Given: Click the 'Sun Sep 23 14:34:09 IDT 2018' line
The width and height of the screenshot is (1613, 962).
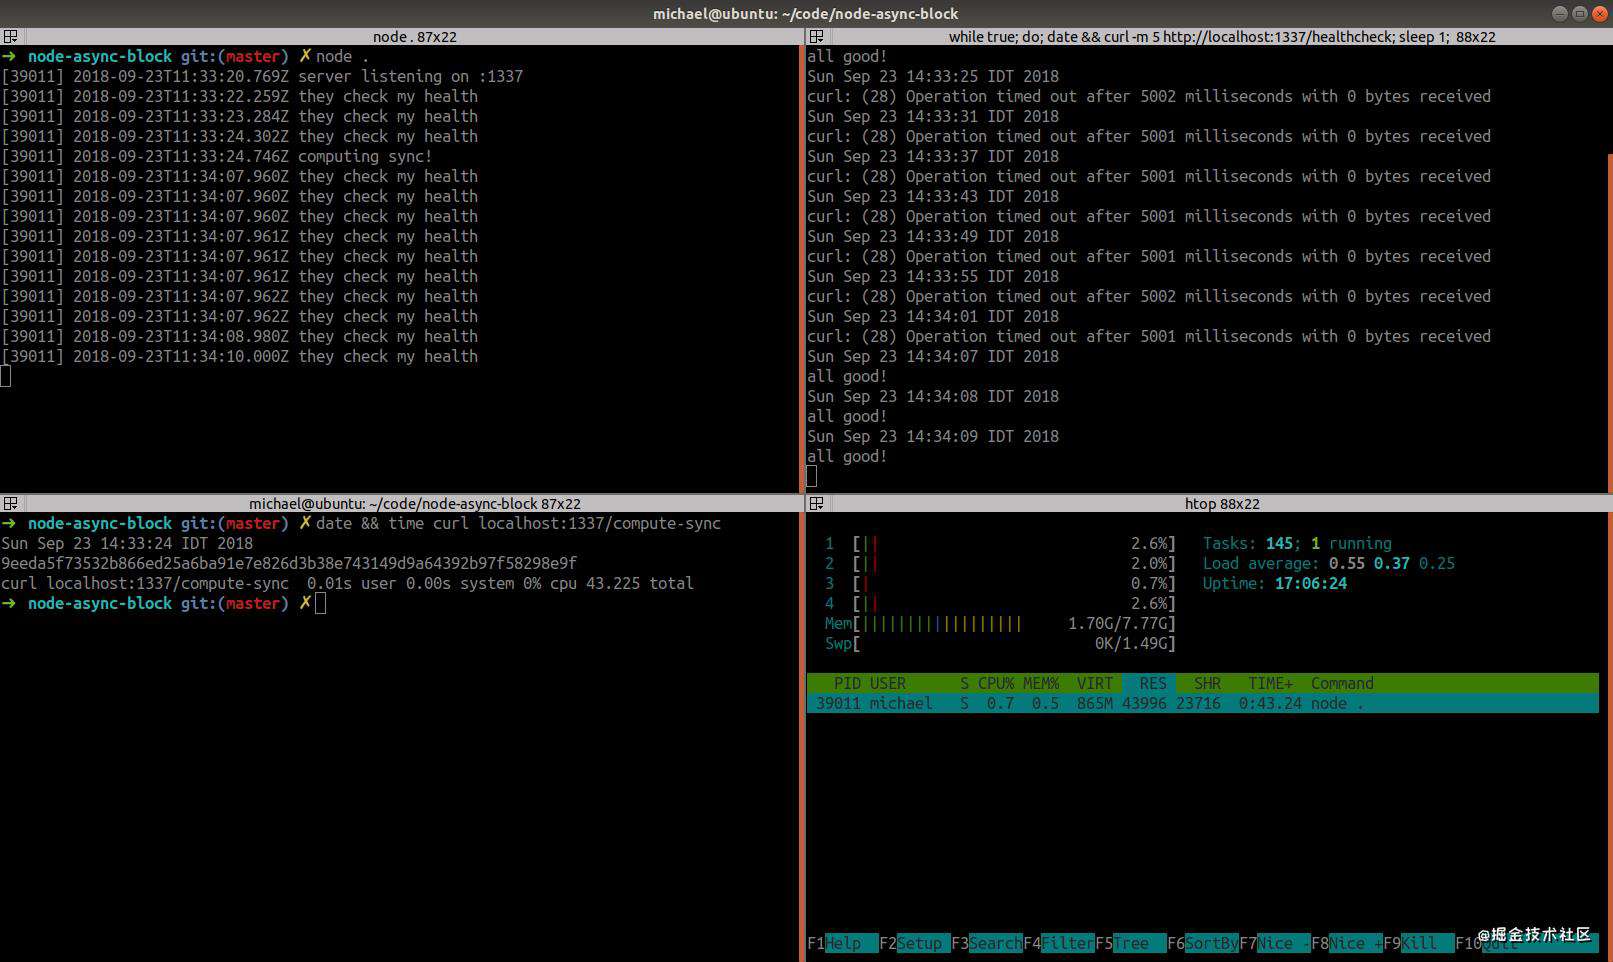Looking at the screenshot, I should point(933,436).
